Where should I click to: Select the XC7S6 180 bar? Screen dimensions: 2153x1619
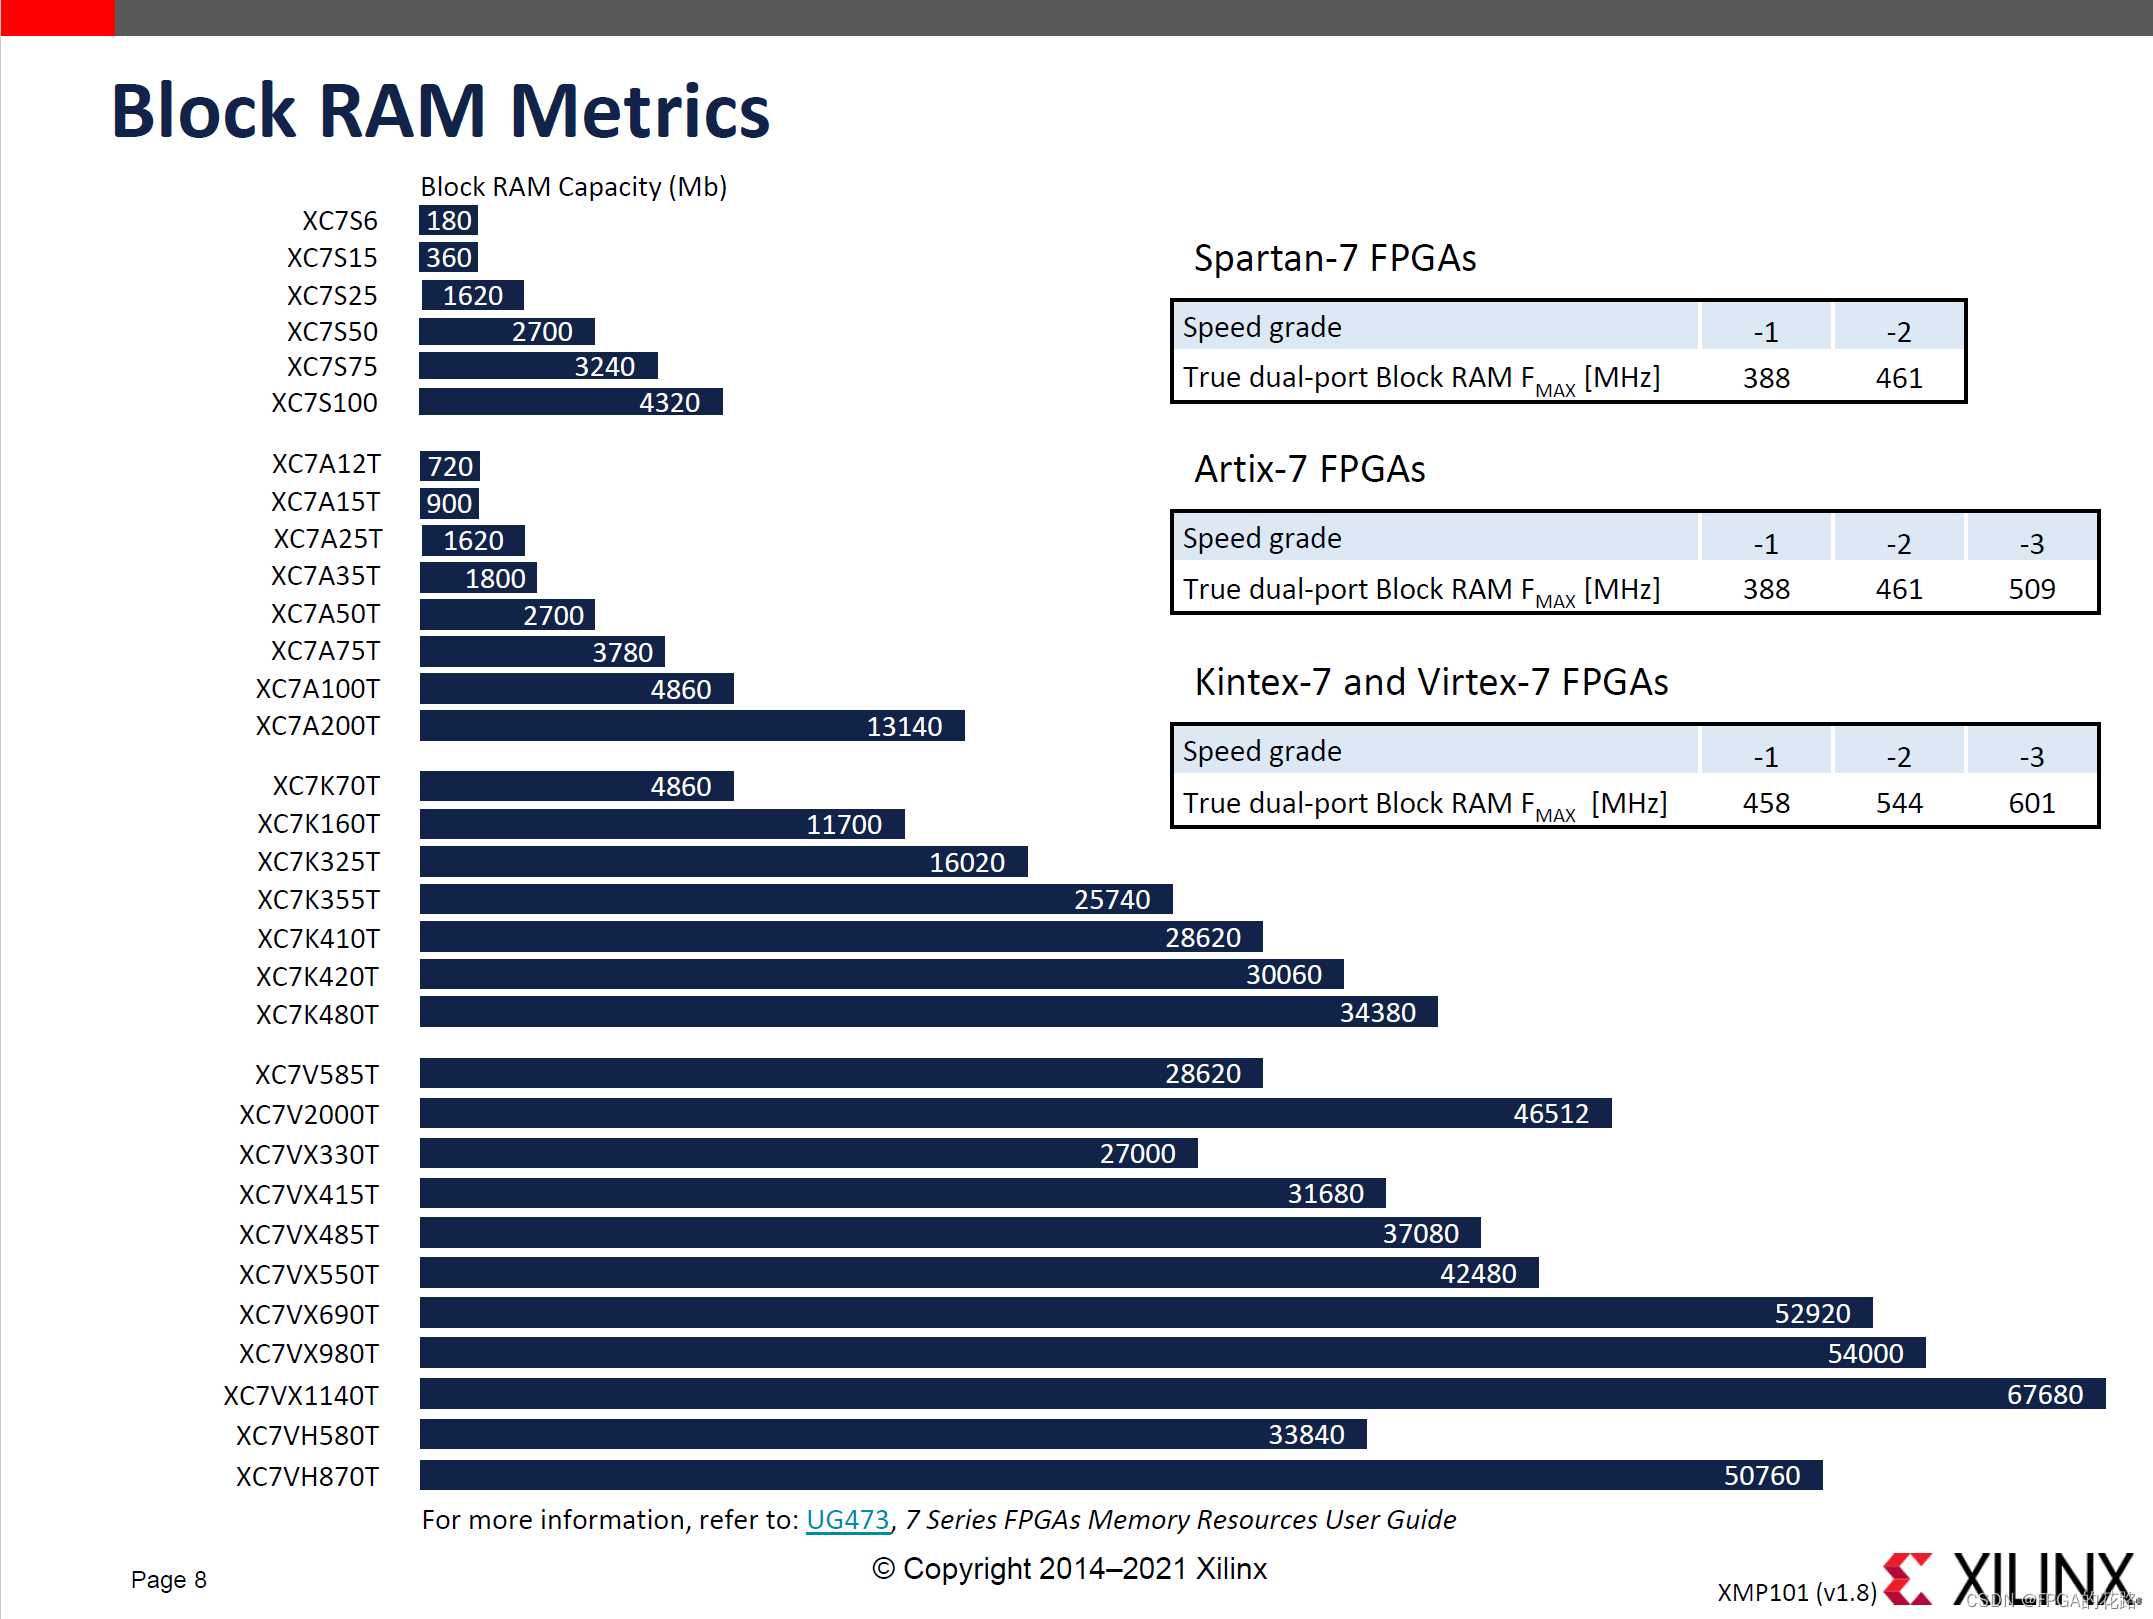click(x=448, y=220)
